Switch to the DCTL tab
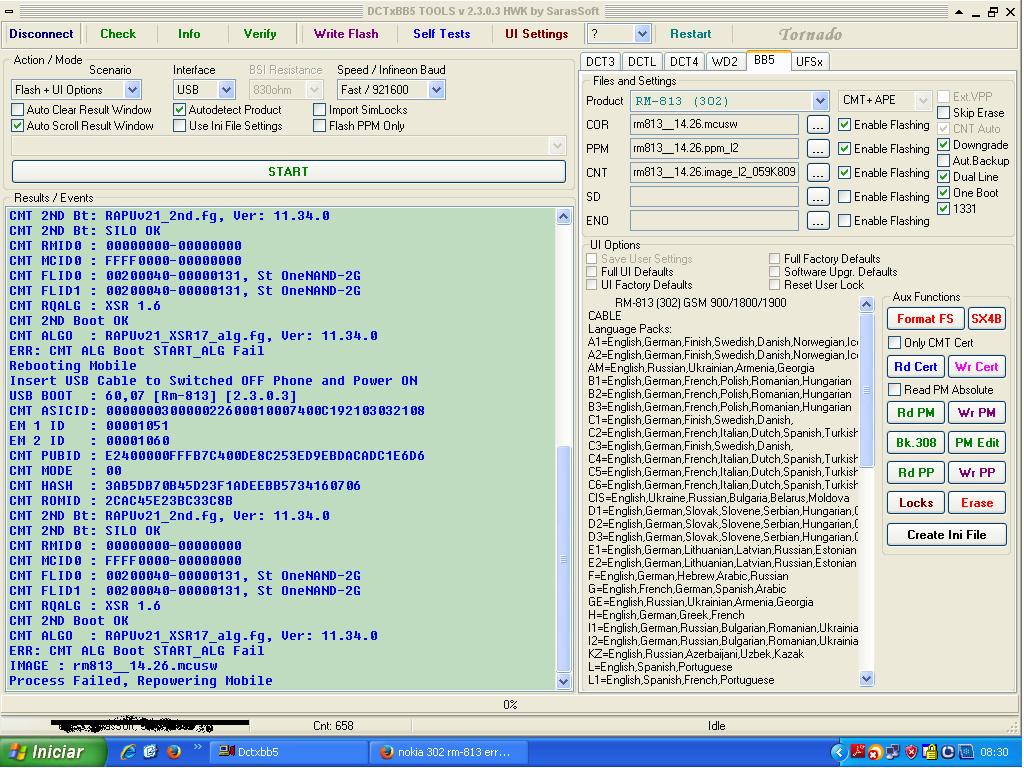This screenshot has height=768, width=1024. (642, 61)
